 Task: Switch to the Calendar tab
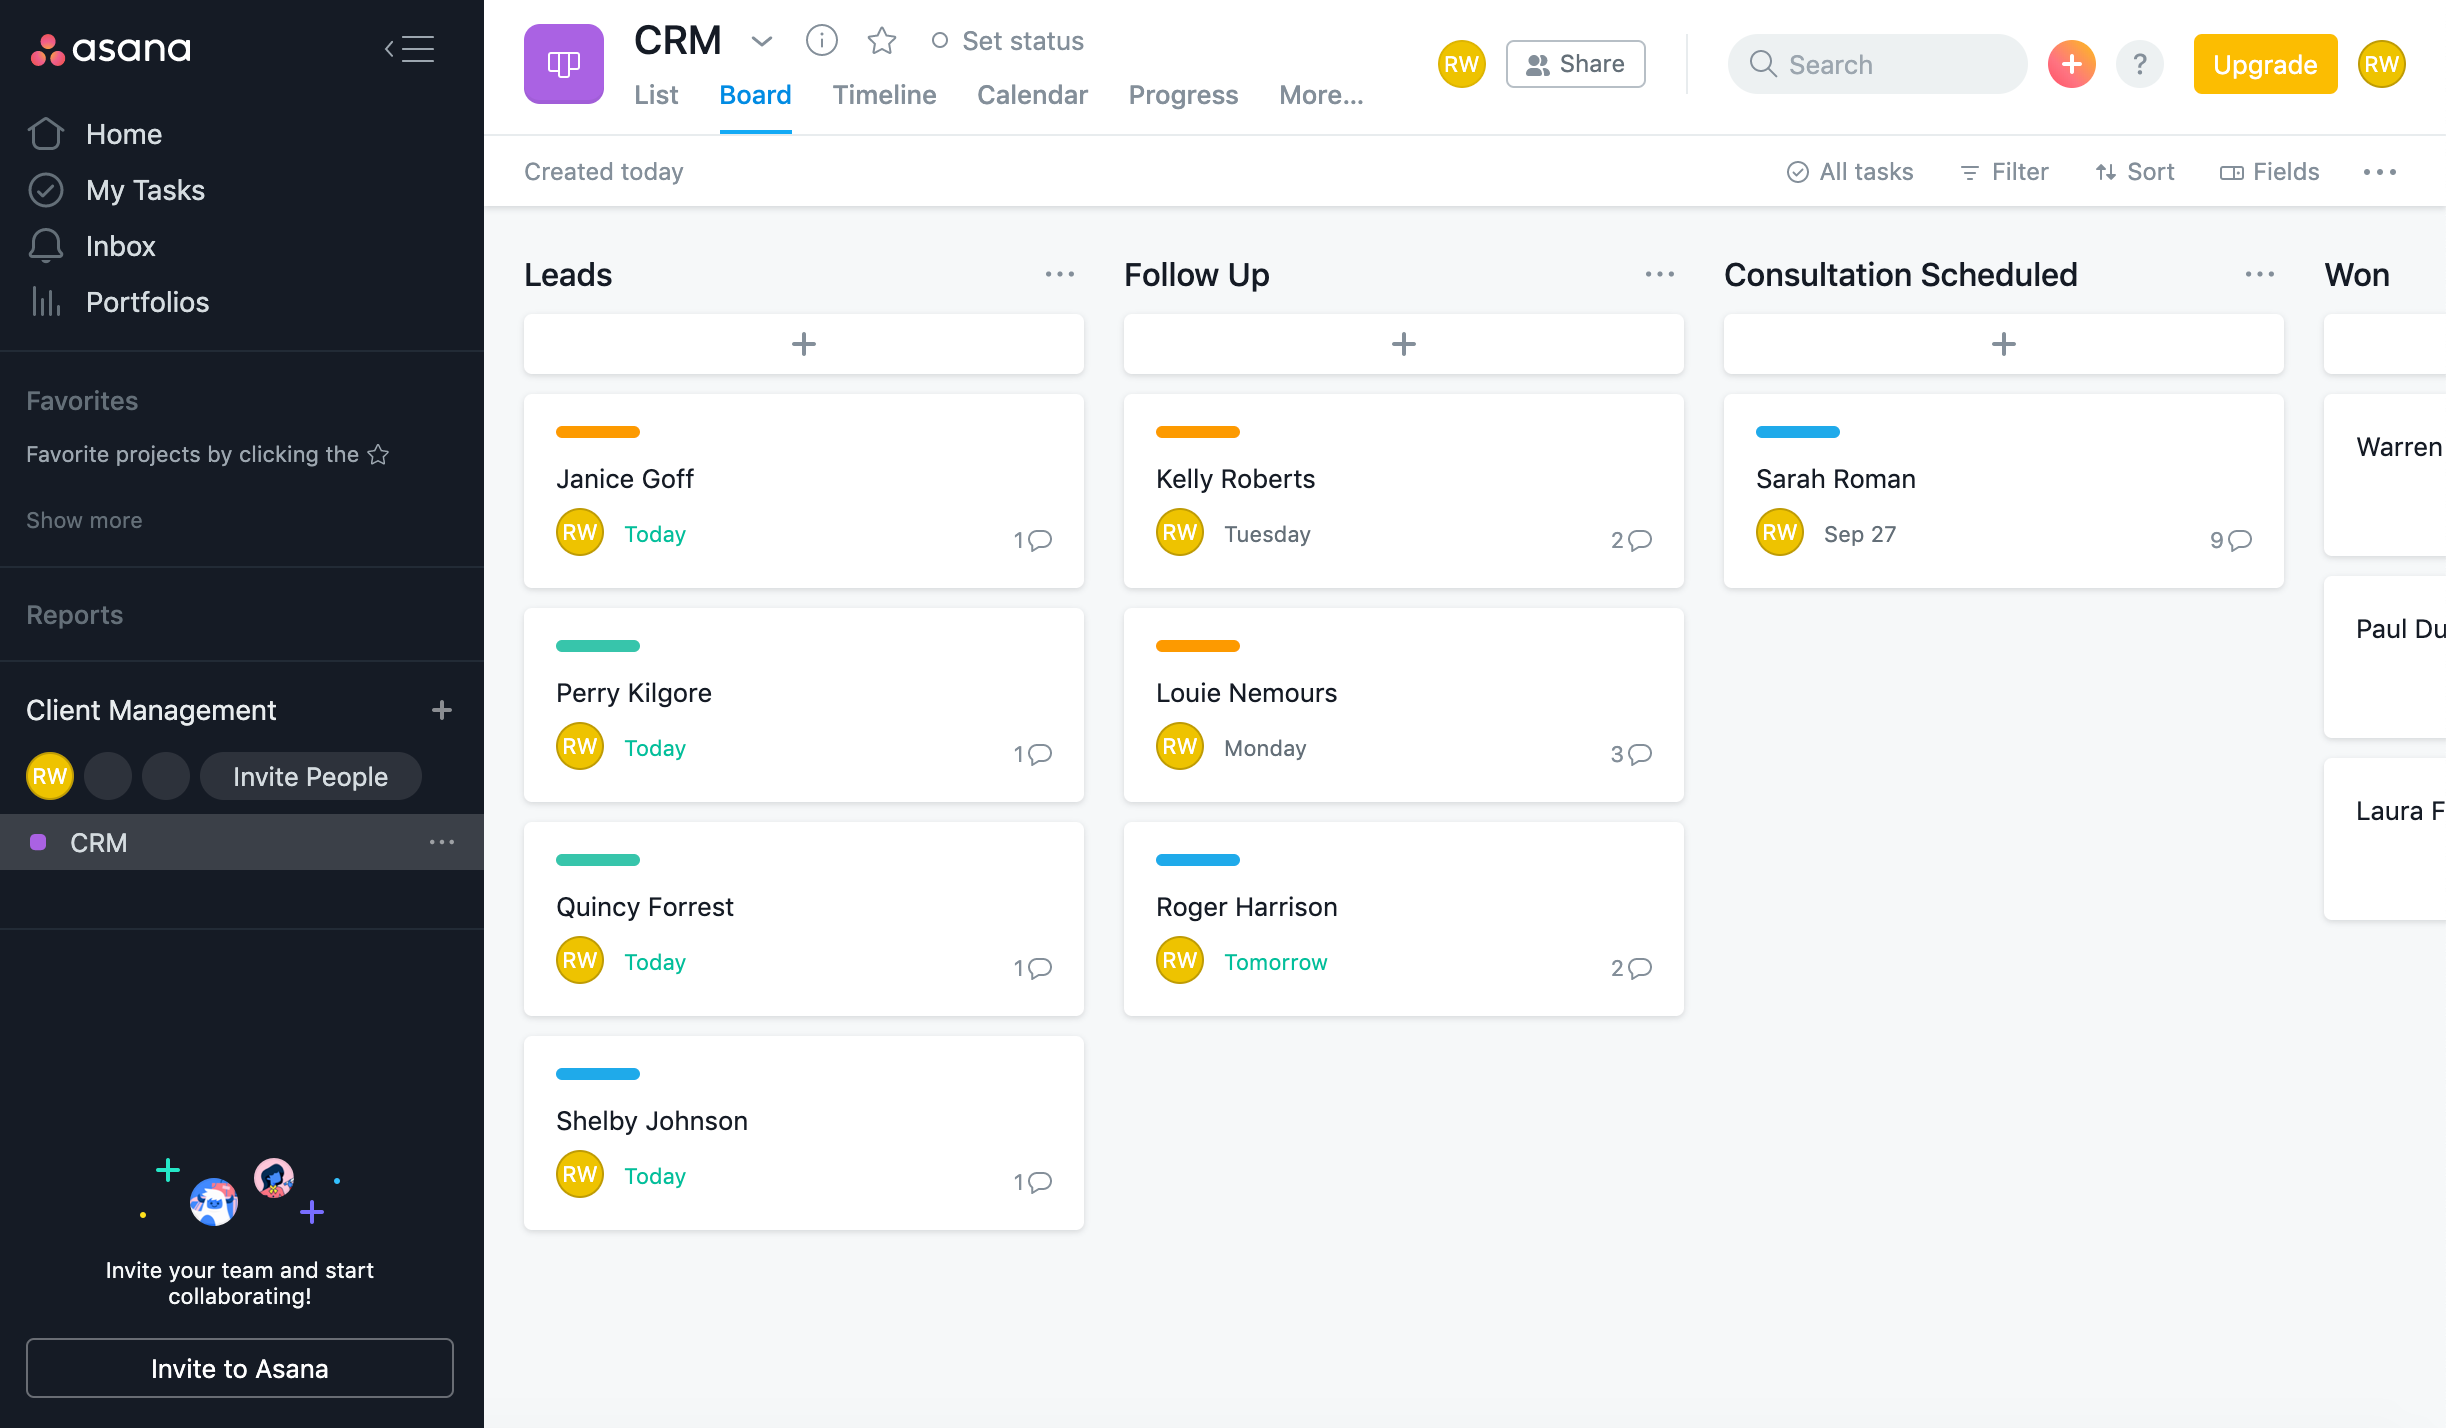tap(1032, 95)
